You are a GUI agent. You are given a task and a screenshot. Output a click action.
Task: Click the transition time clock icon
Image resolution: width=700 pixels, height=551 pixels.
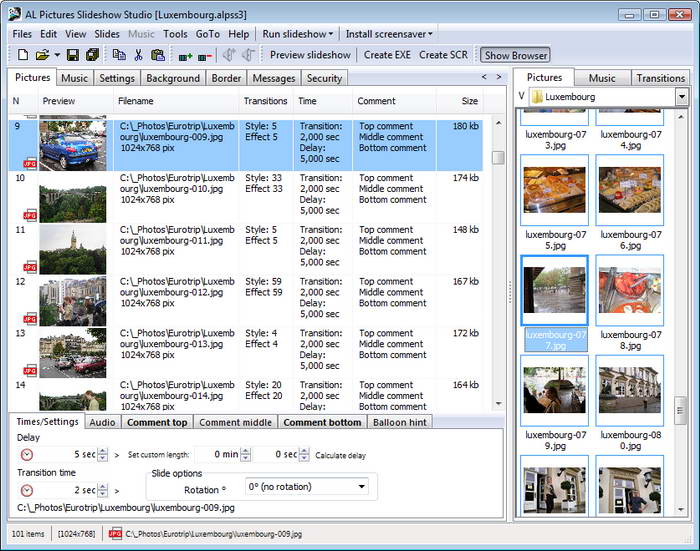(x=27, y=490)
